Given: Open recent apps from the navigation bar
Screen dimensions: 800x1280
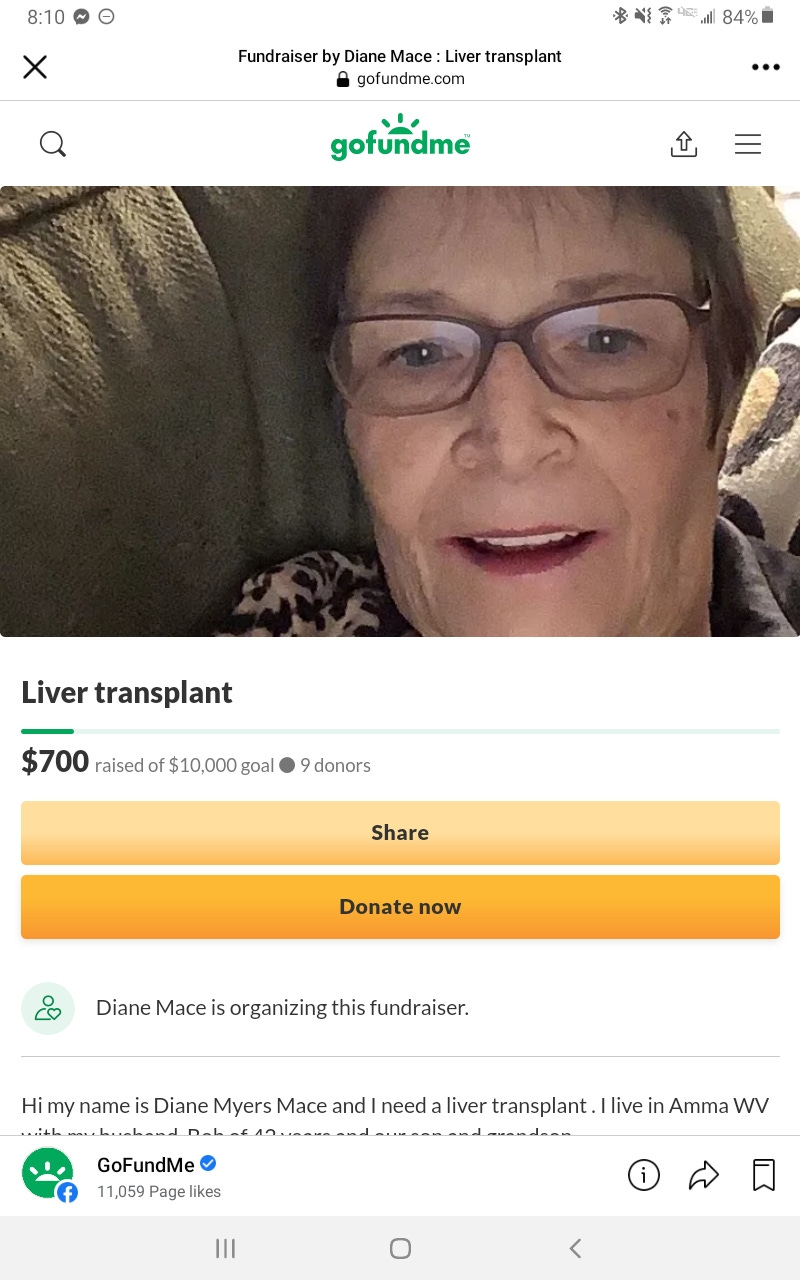Looking at the screenshot, I should point(226,1248).
